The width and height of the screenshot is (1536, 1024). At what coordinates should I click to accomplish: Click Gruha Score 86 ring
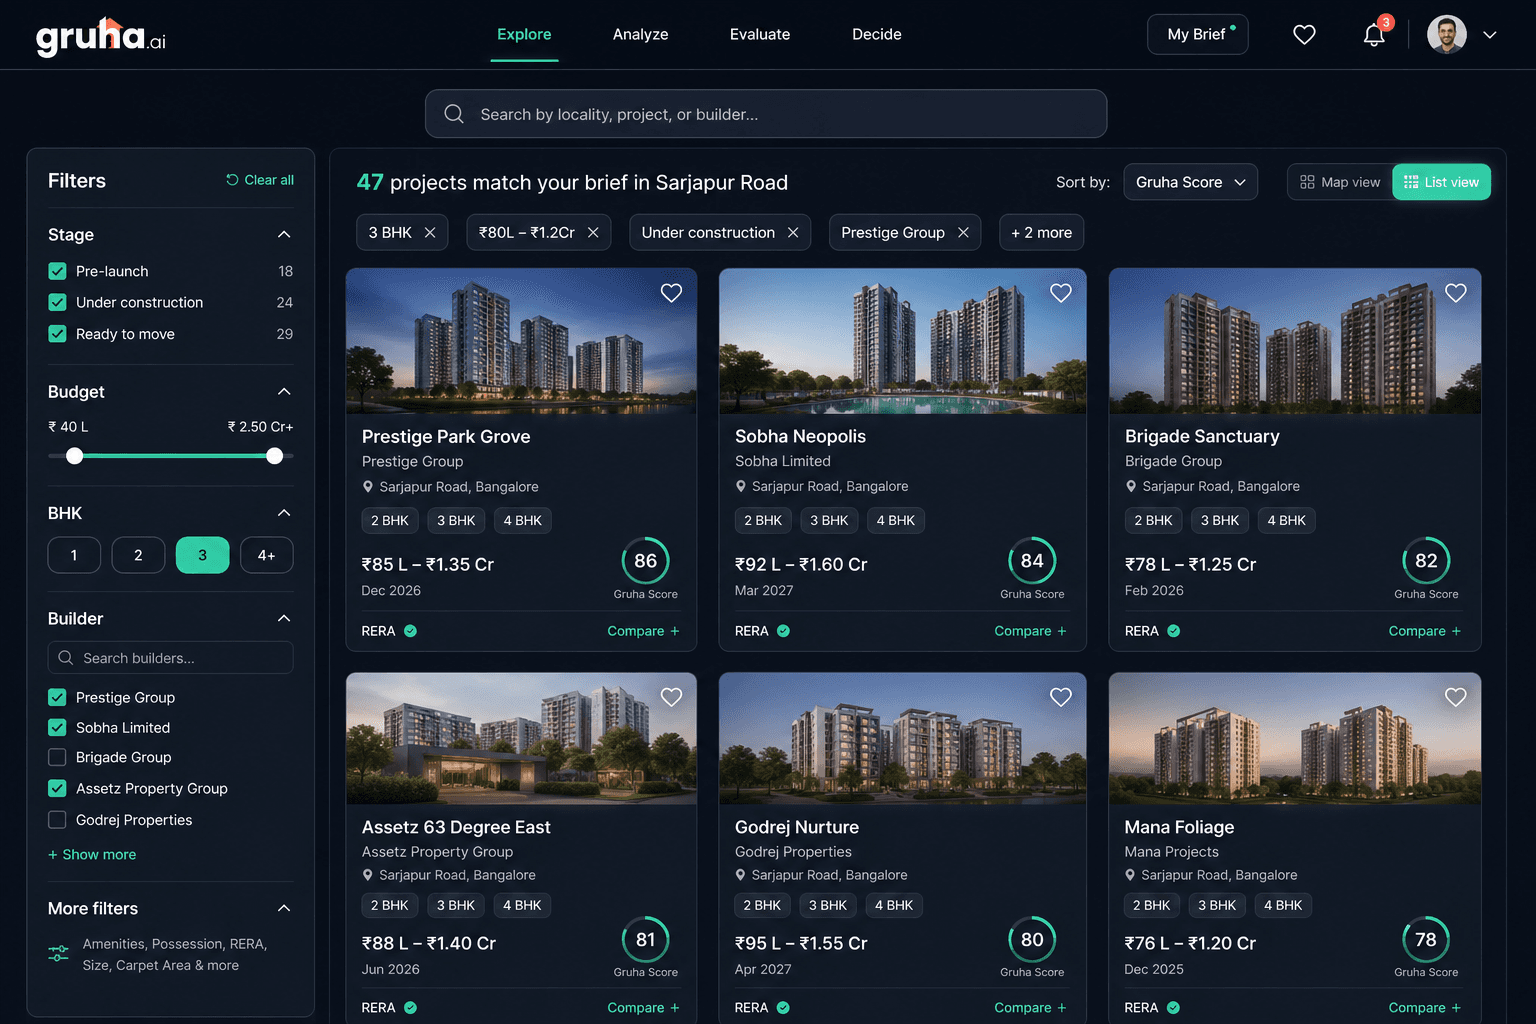(x=646, y=561)
